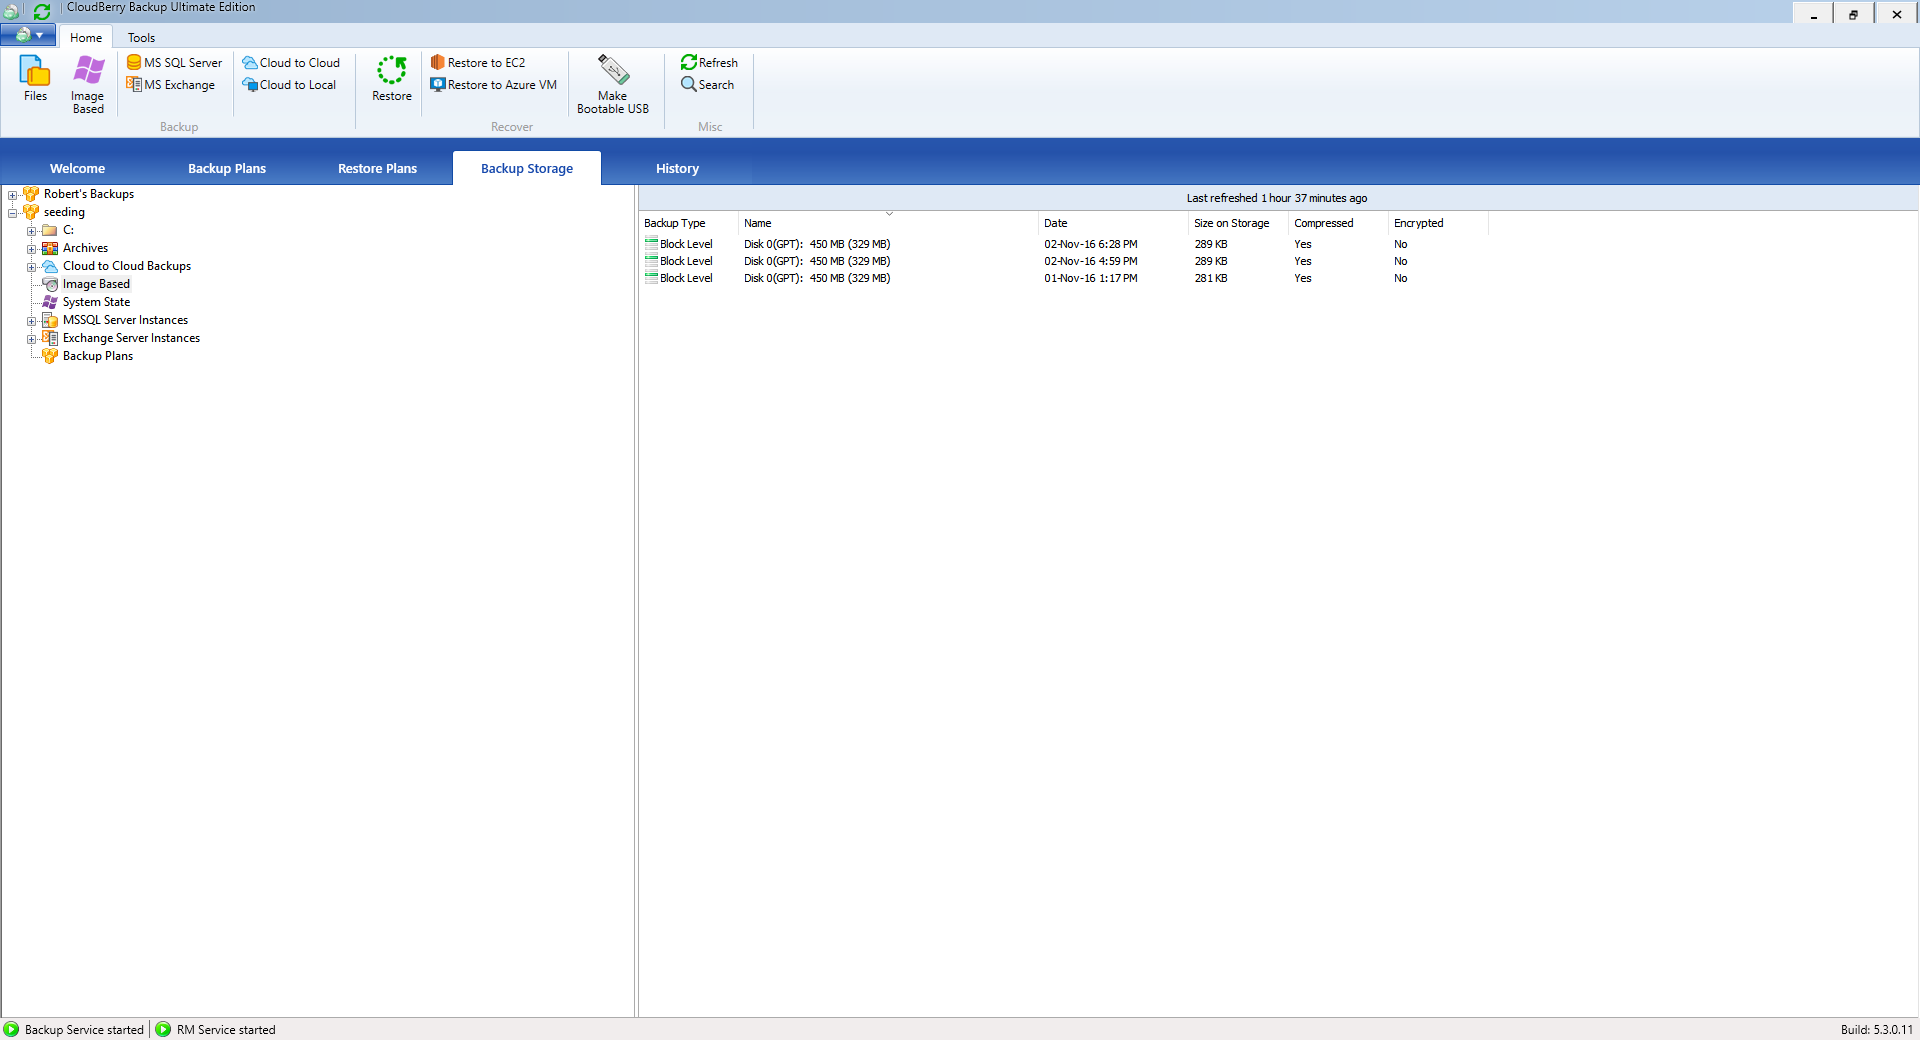Sort by Encrypted column header
This screenshot has height=1040, width=1920.
click(x=1438, y=223)
